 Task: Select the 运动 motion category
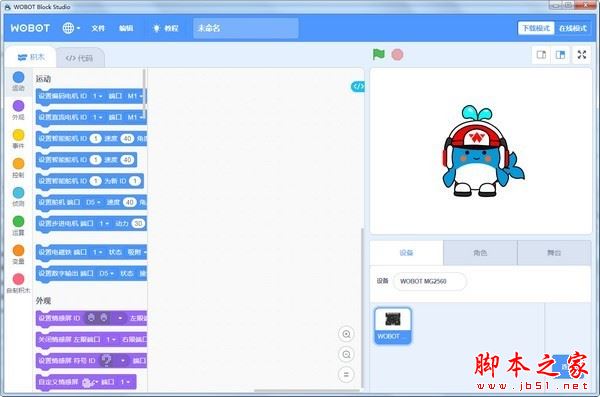pyautogui.click(x=18, y=82)
